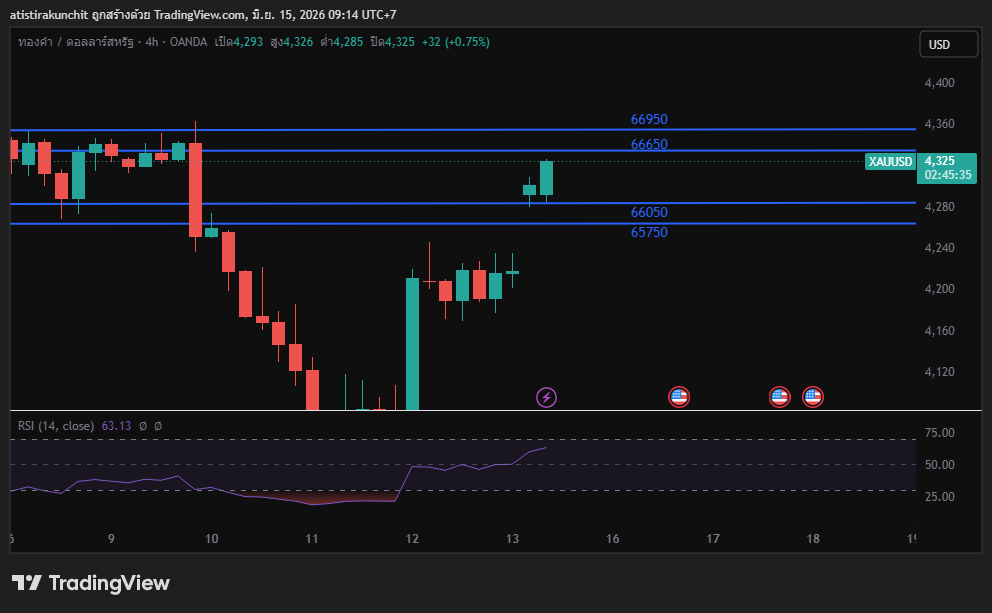This screenshot has width=992, height=613.
Task: Click the 4,360 price axis label
Action: point(939,124)
